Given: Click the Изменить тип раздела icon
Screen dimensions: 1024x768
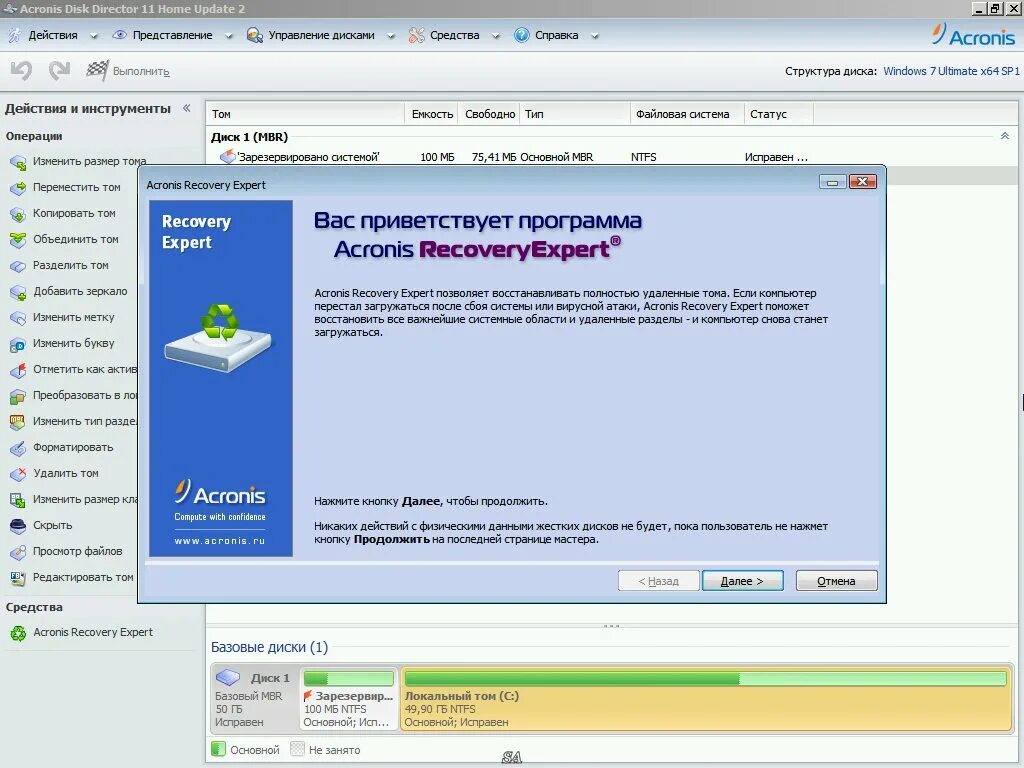Looking at the screenshot, I should tap(18, 422).
